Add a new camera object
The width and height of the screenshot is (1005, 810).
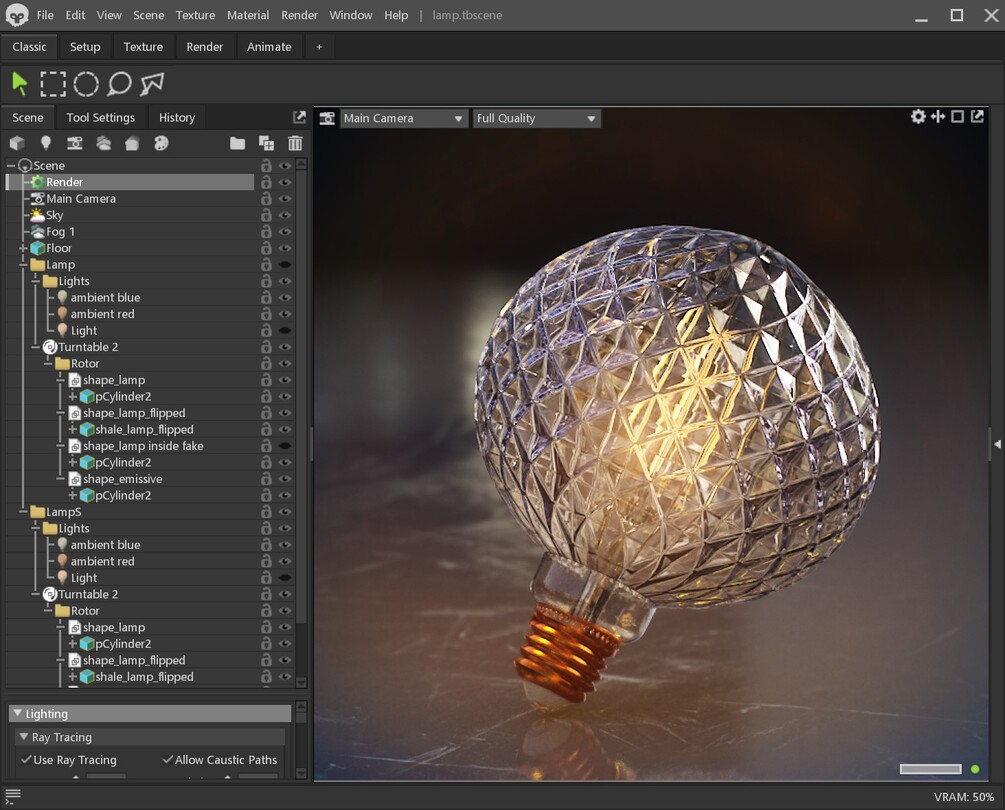74,143
